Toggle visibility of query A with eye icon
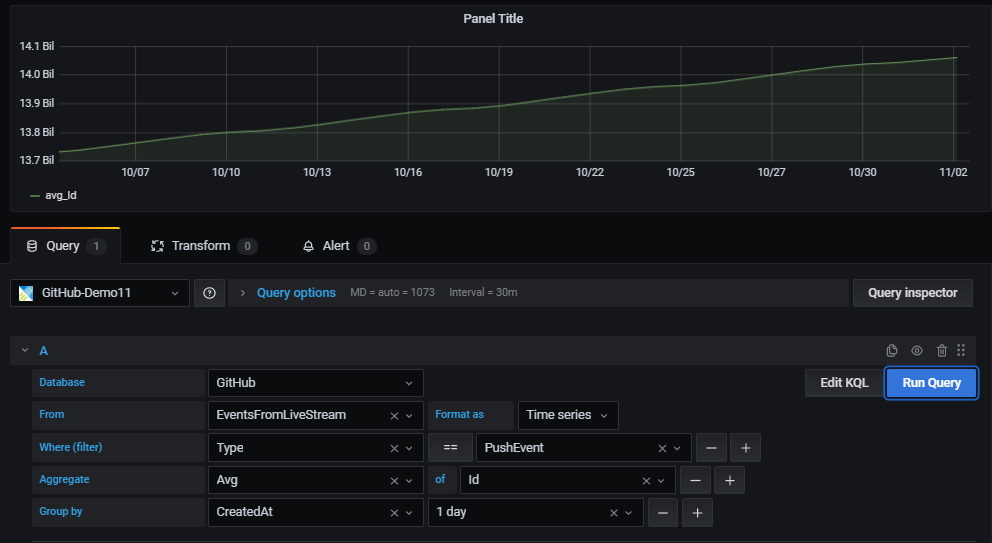992x543 pixels. (x=917, y=350)
